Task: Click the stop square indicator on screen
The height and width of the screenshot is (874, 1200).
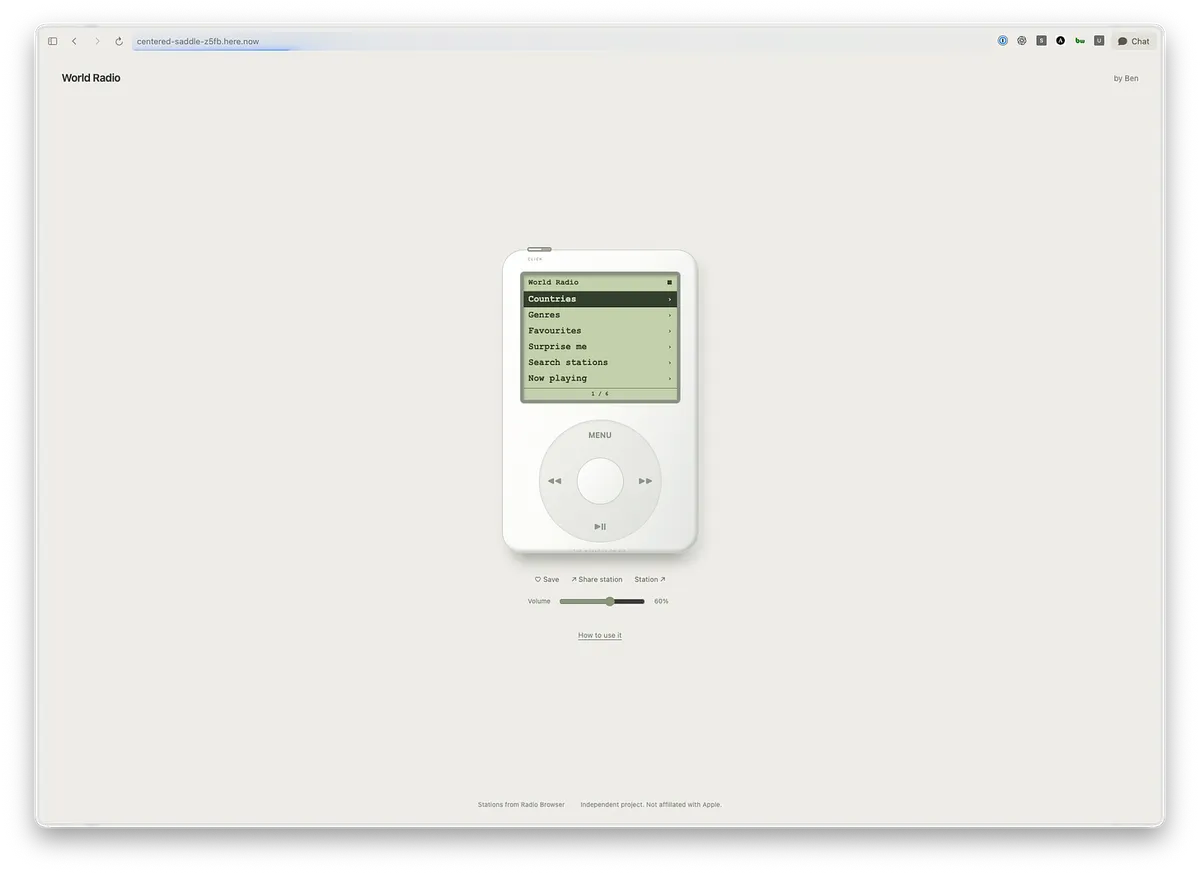Action: pyautogui.click(x=669, y=282)
